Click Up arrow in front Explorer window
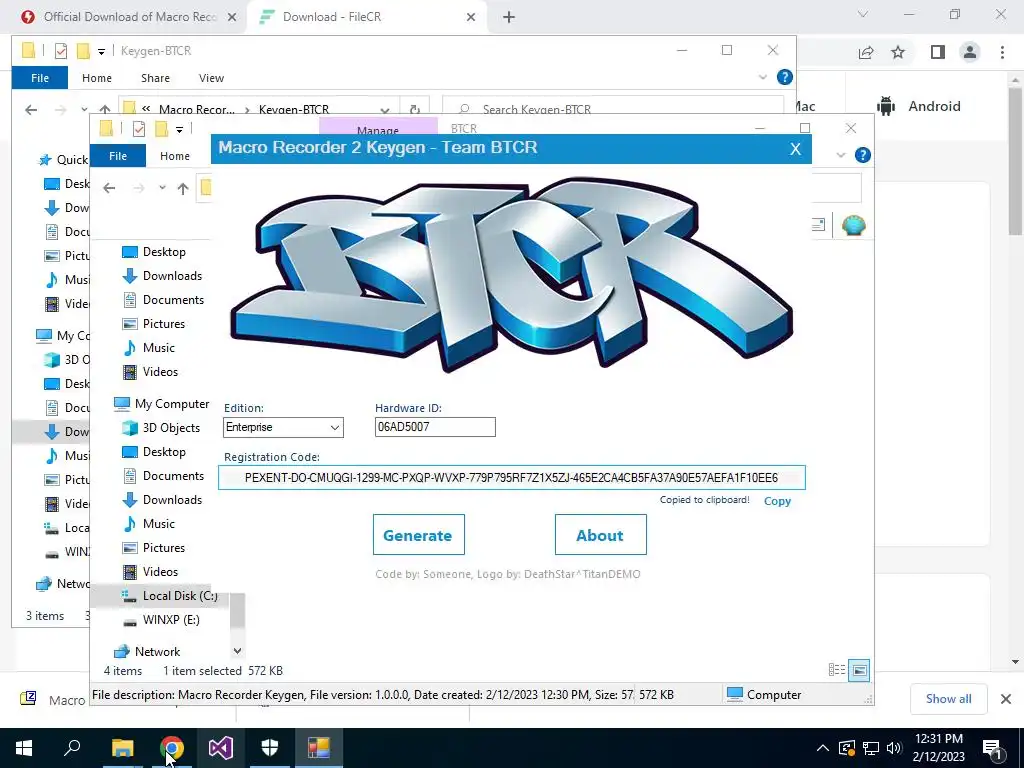This screenshot has height=768, width=1024. coord(183,188)
